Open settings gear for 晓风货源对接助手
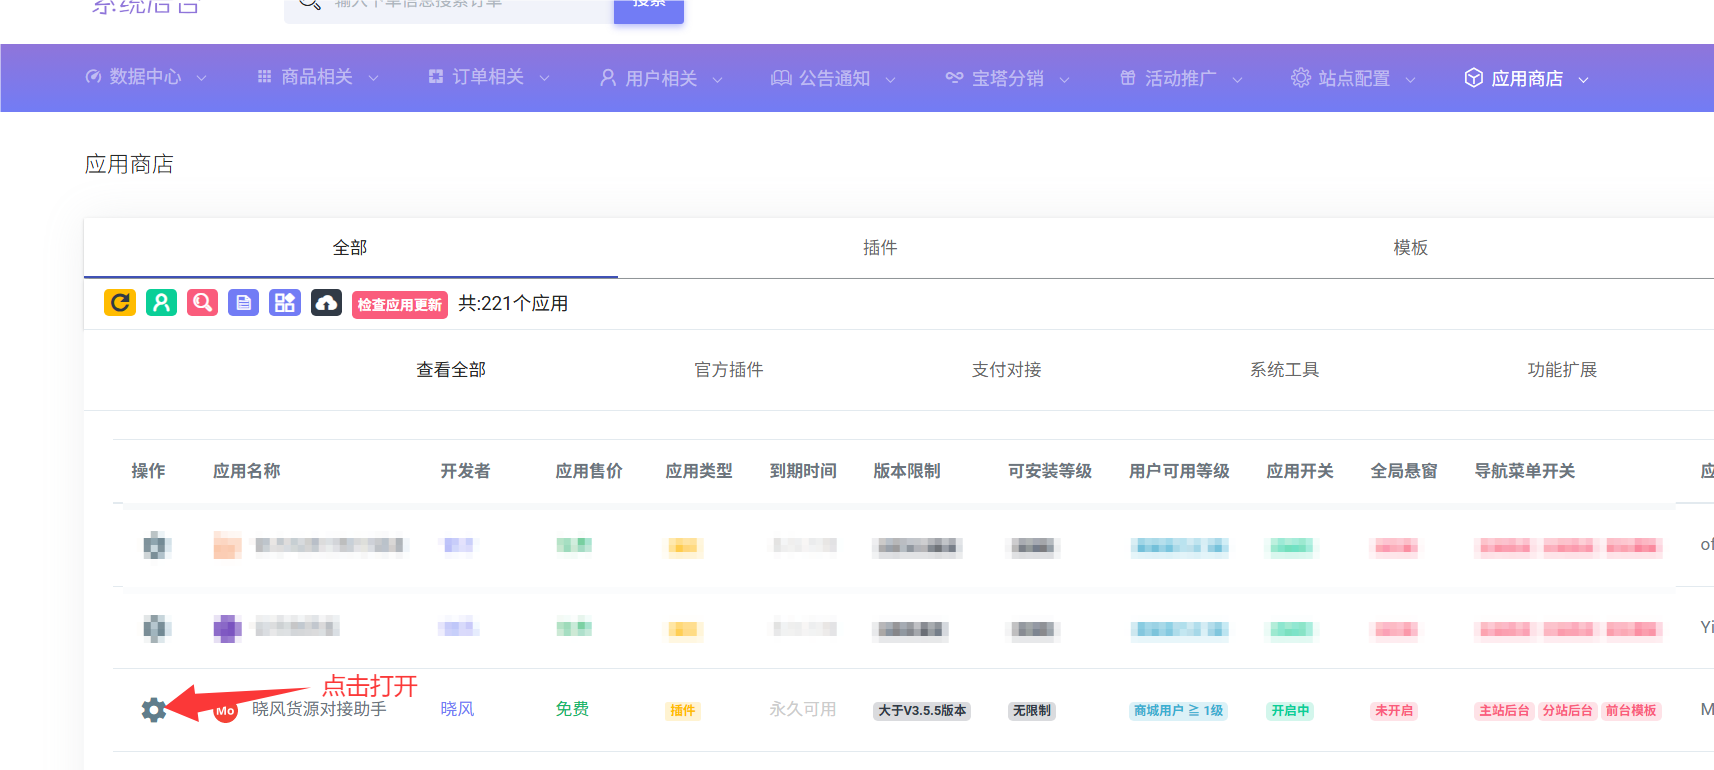Image resolution: width=1714 pixels, height=770 pixels. click(154, 710)
